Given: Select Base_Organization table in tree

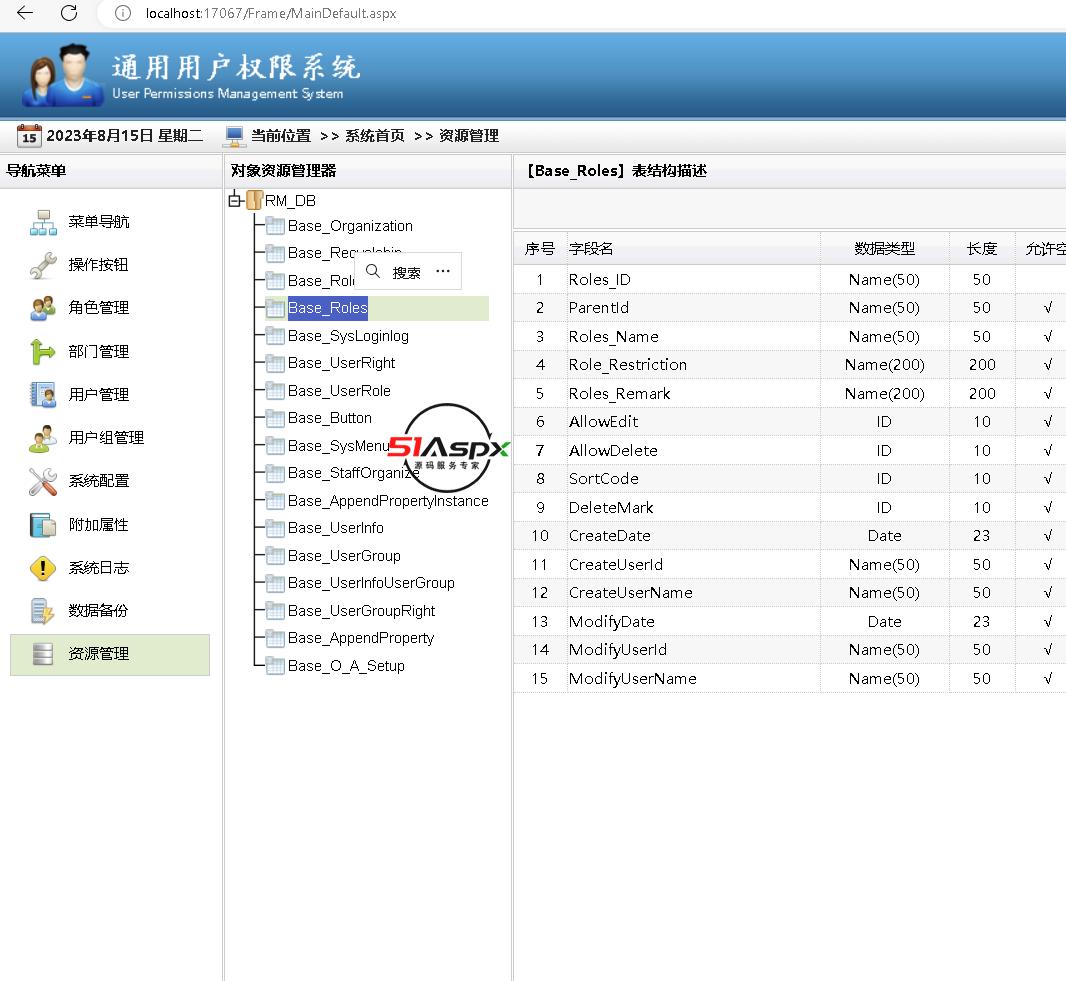Looking at the screenshot, I should (x=350, y=226).
